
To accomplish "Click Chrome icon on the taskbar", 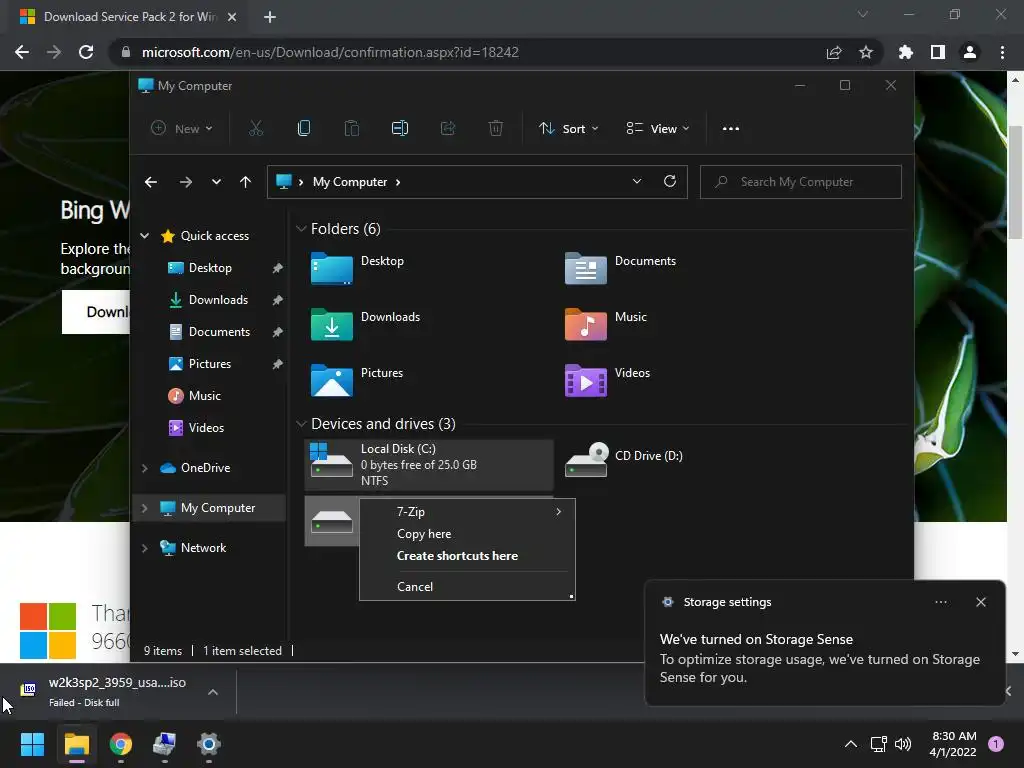I will [x=121, y=744].
